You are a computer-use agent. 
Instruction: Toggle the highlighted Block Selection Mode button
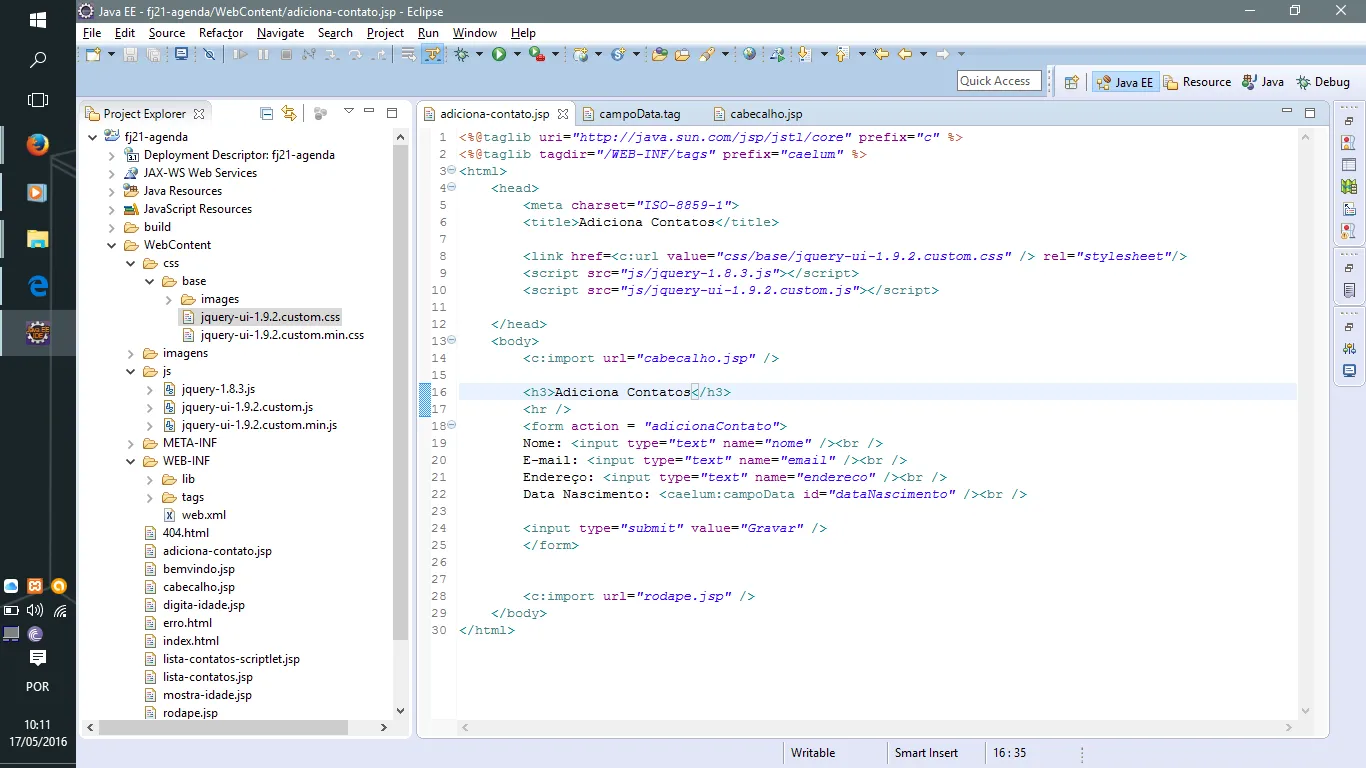tap(432, 54)
